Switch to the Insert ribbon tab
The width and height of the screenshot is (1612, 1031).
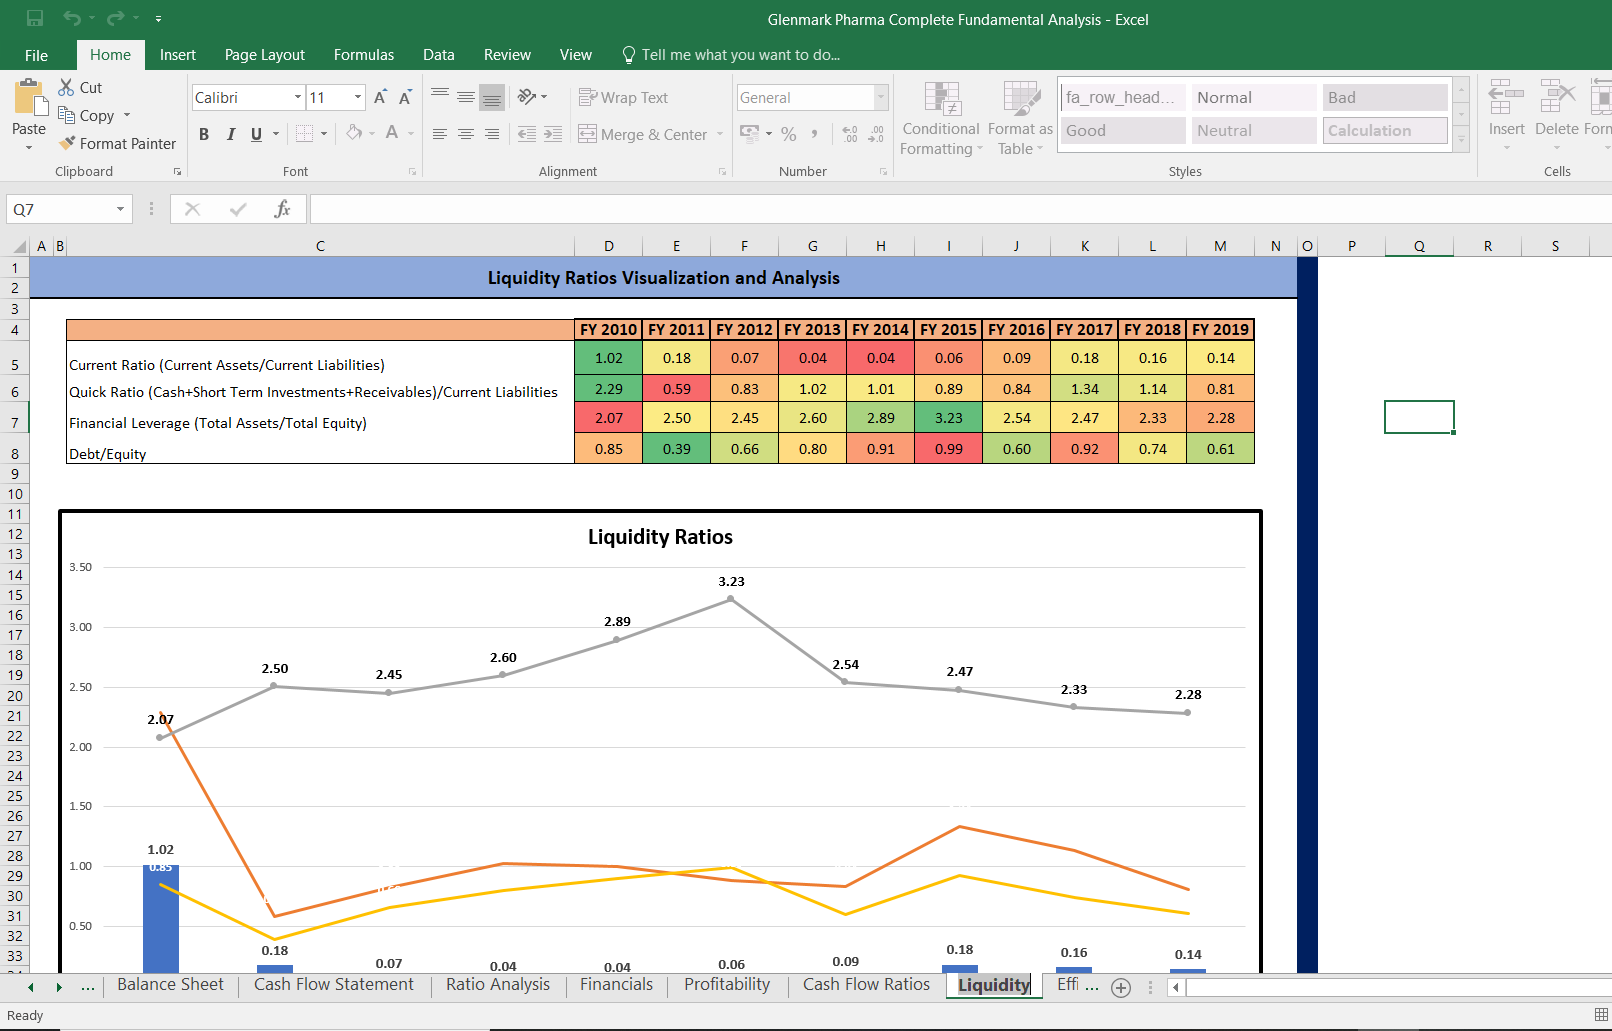(x=178, y=55)
